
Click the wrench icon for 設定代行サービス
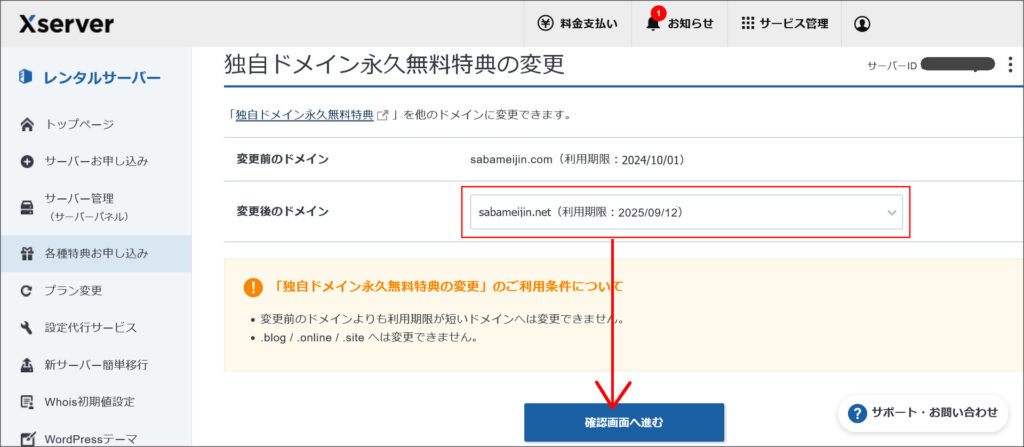pos(27,328)
